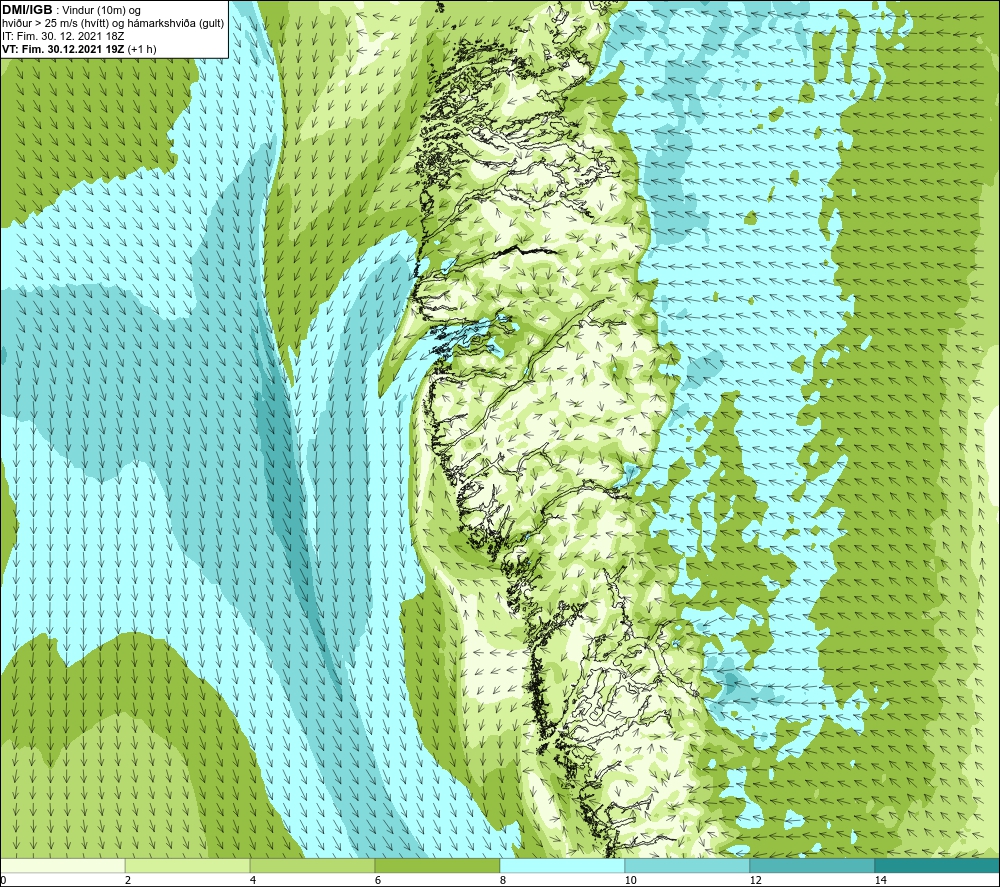Viewport: 1000px width, 887px height.
Task: Click the 4–6 m/s green swatch
Action: pos(312,865)
